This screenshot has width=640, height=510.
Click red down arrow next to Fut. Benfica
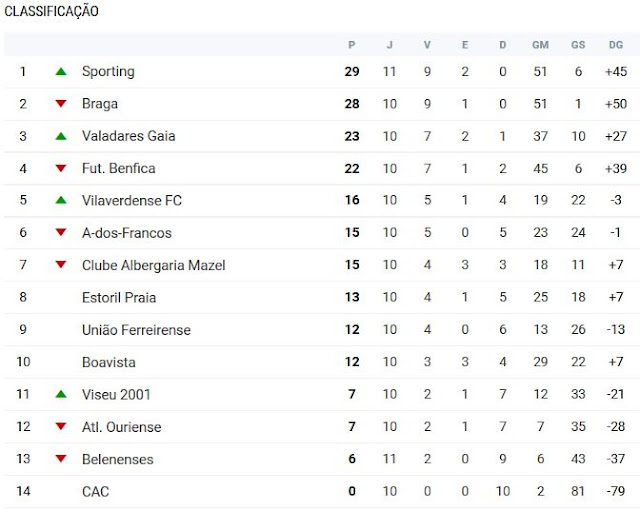pos(61,168)
